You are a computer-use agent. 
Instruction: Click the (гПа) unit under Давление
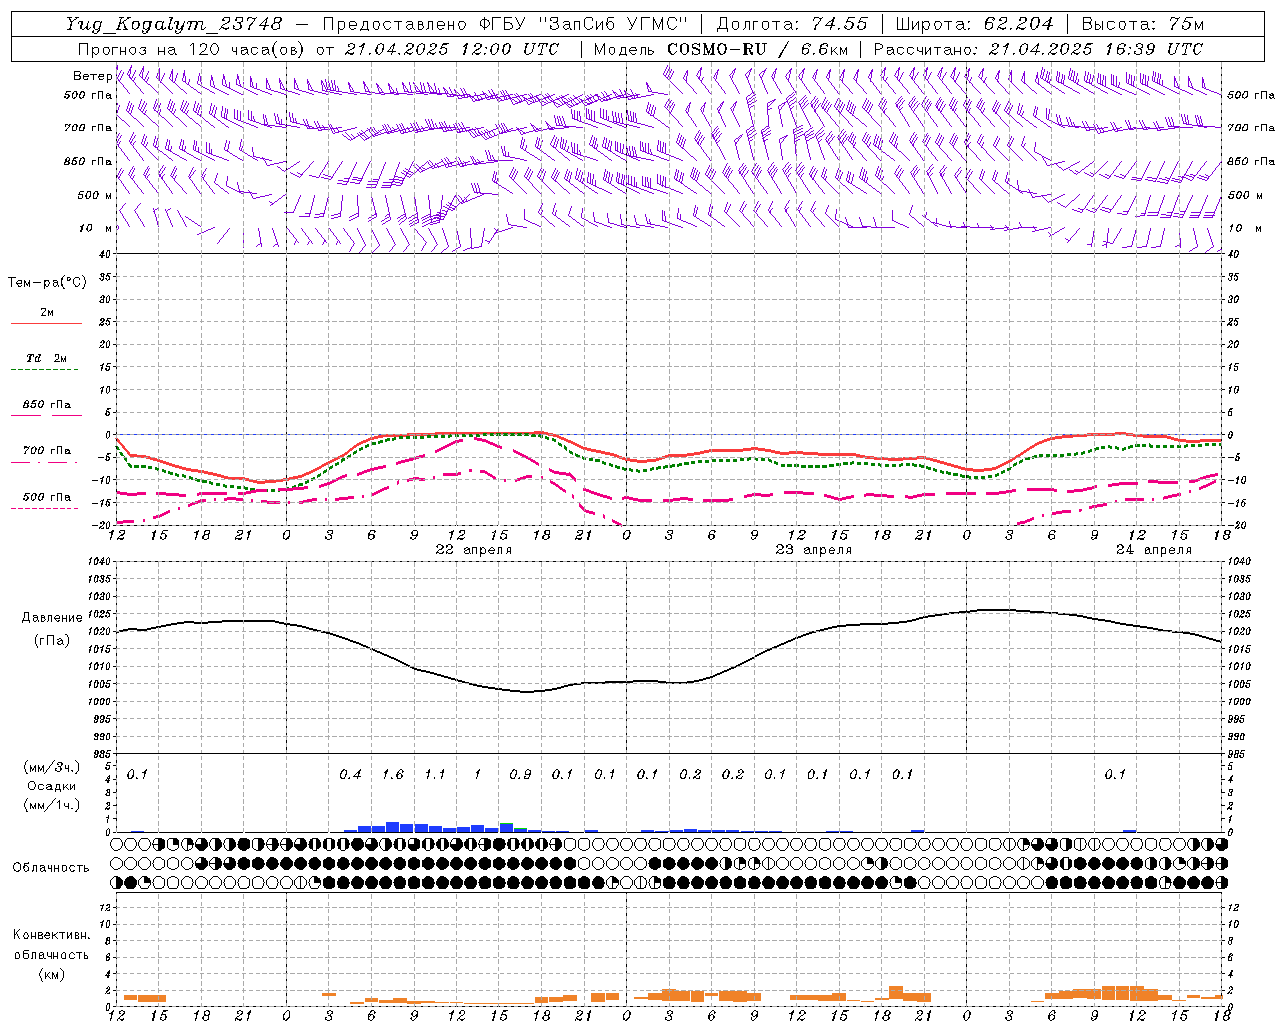click(52, 640)
